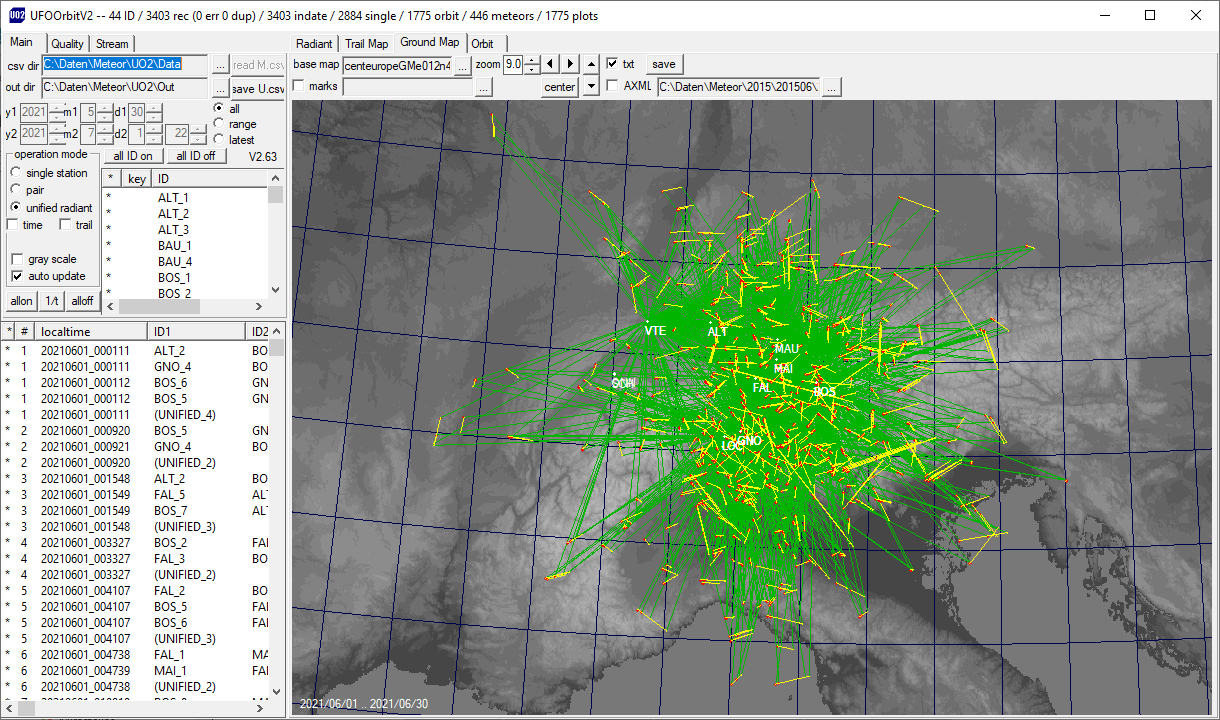The image size is (1220, 720).
Task: Browse for AXML path with ellipsis button
Action: point(831,87)
